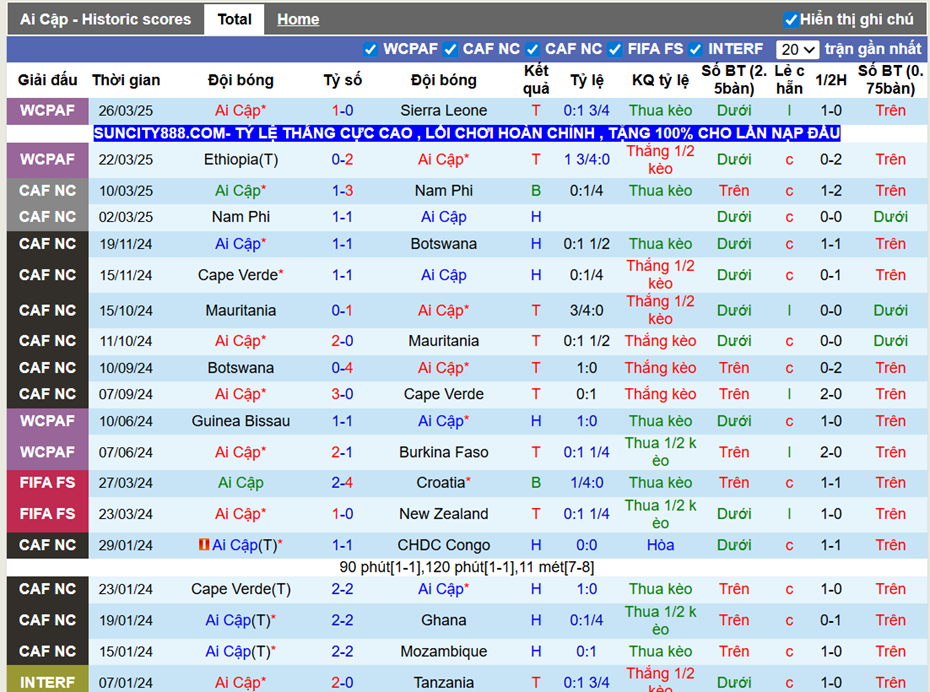Select 2-1 score against Burkina Faso

pyautogui.click(x=342, y=452)
